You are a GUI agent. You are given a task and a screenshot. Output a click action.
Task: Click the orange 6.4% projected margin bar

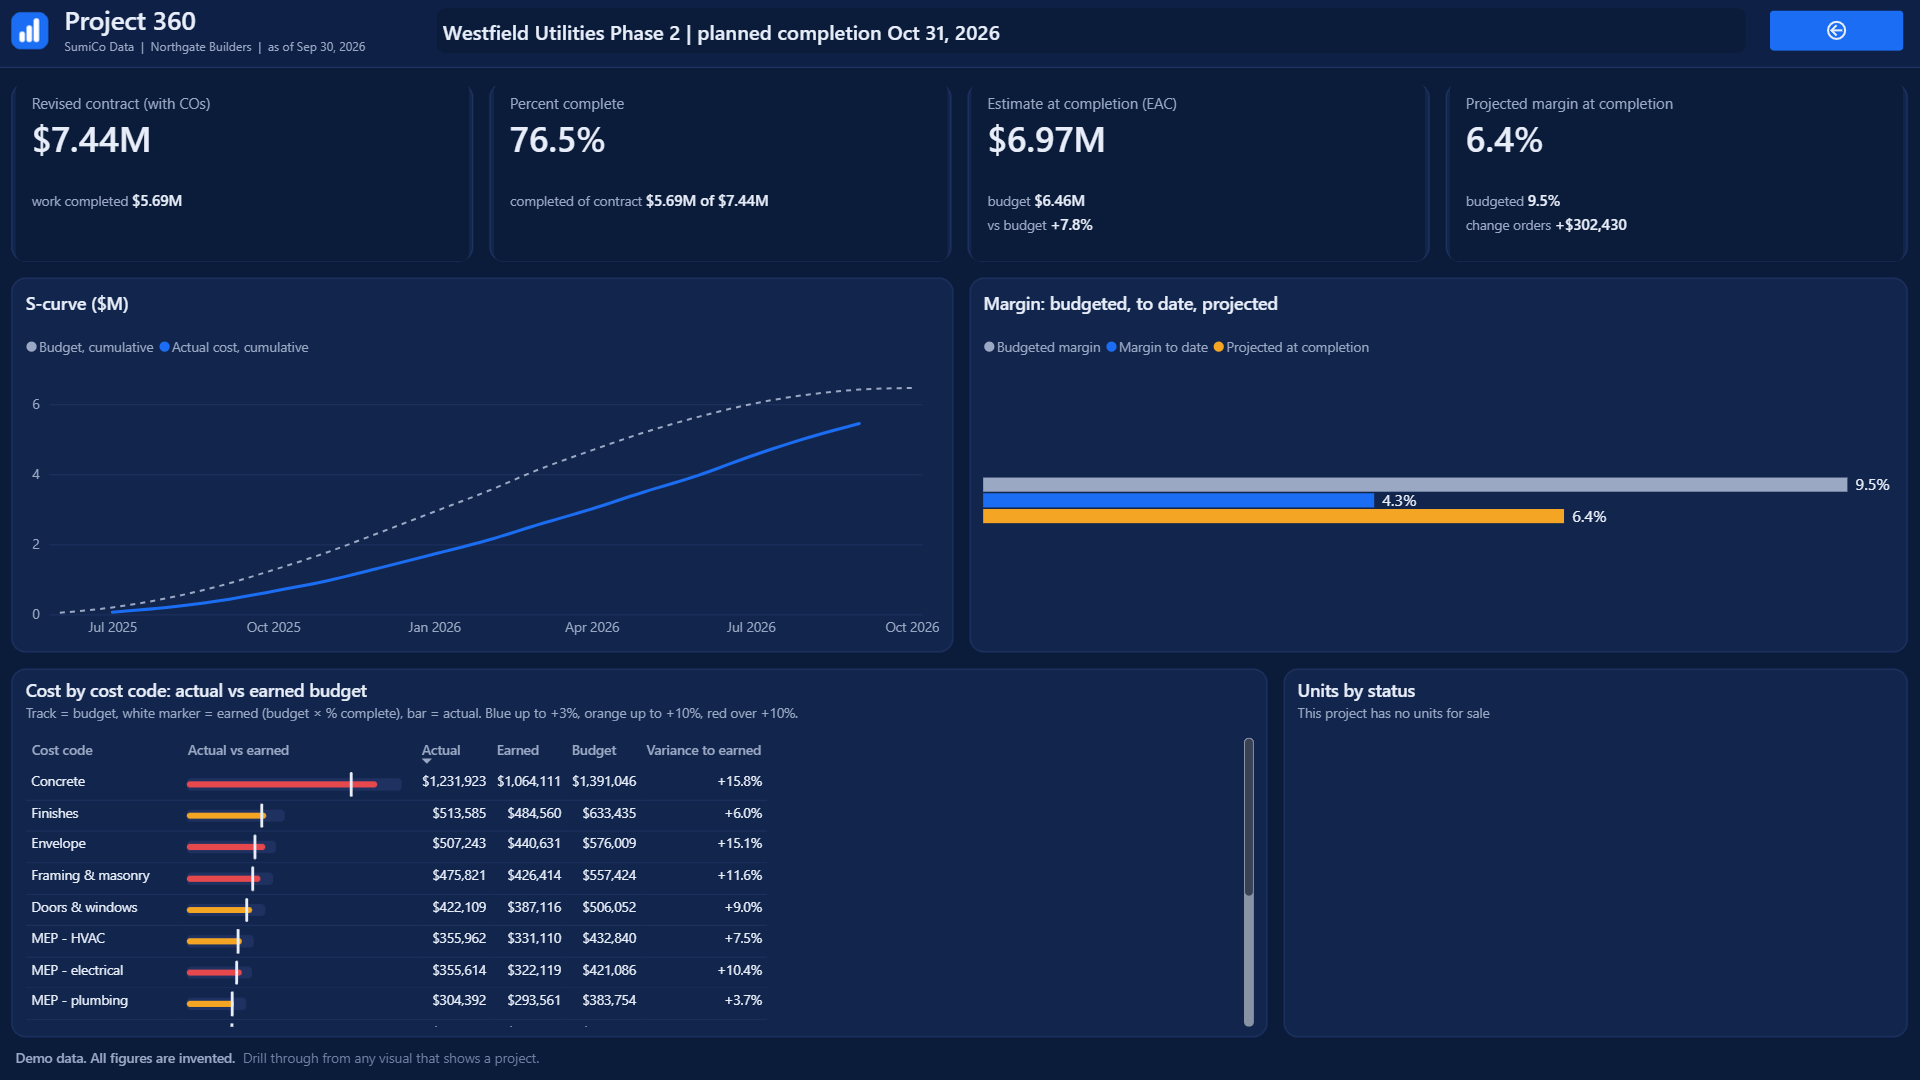click(1273, 516)
